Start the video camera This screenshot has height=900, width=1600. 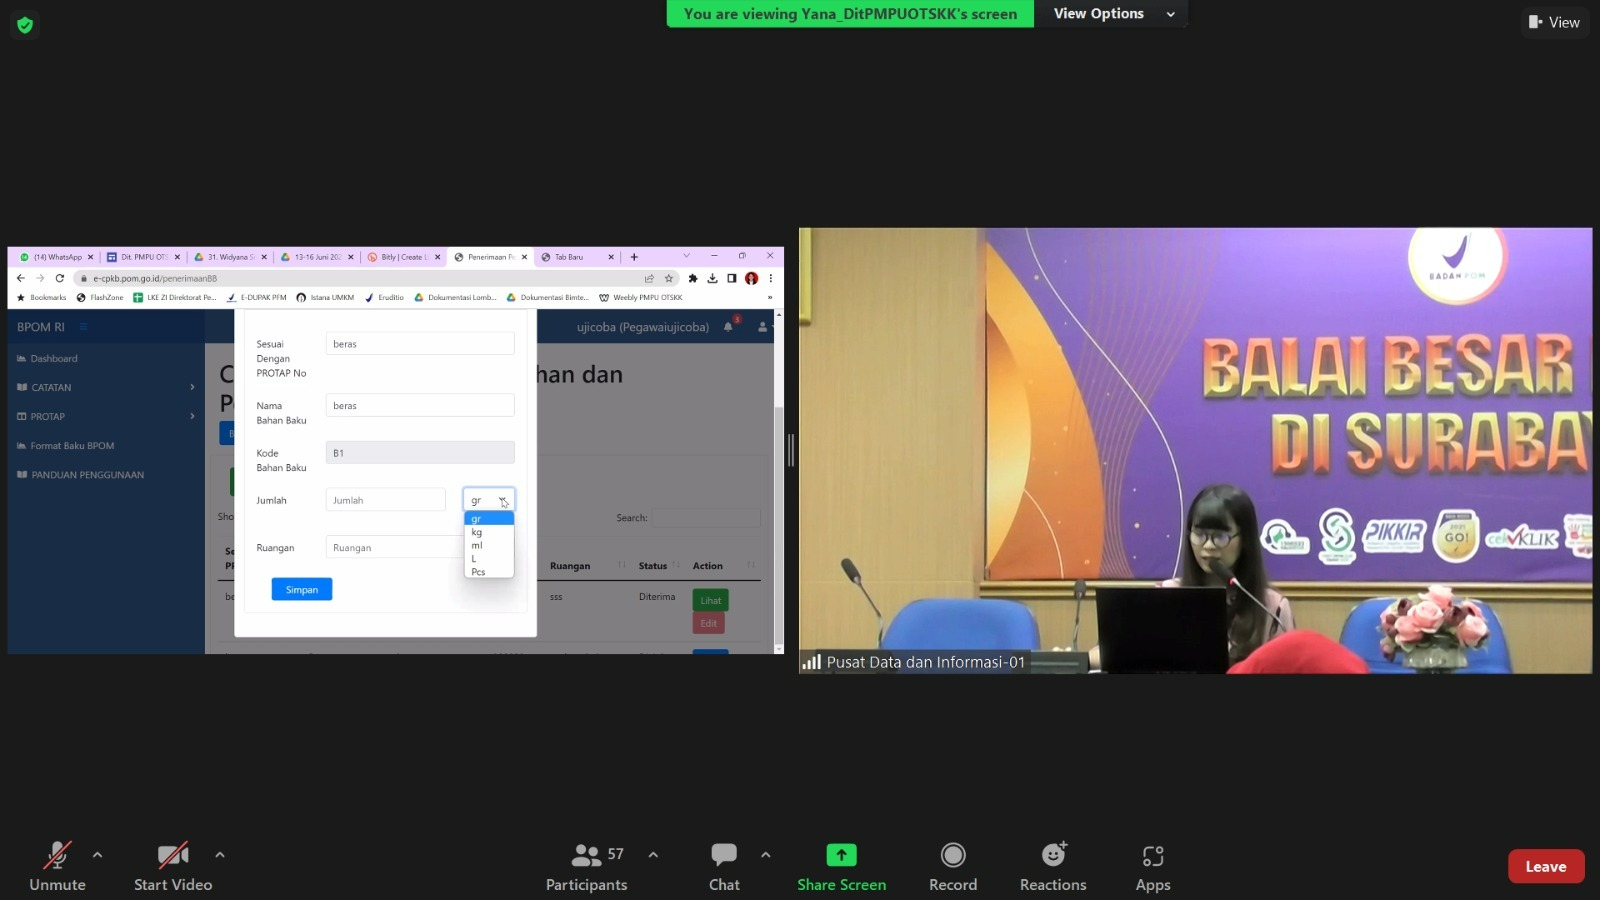173,867
